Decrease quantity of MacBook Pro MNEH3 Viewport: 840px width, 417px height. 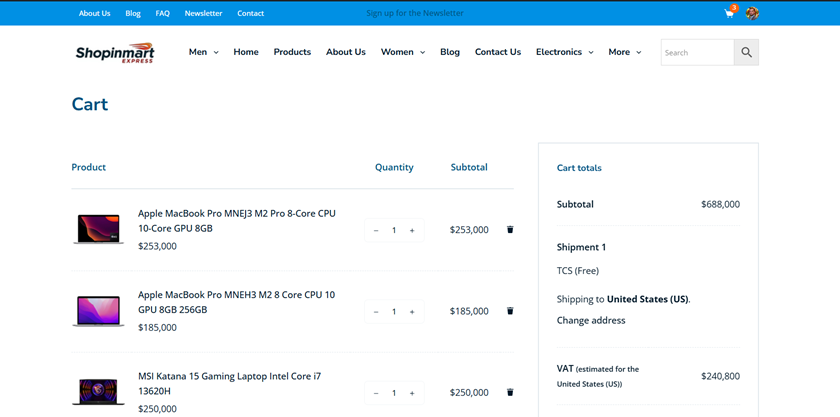click(376, 312)
